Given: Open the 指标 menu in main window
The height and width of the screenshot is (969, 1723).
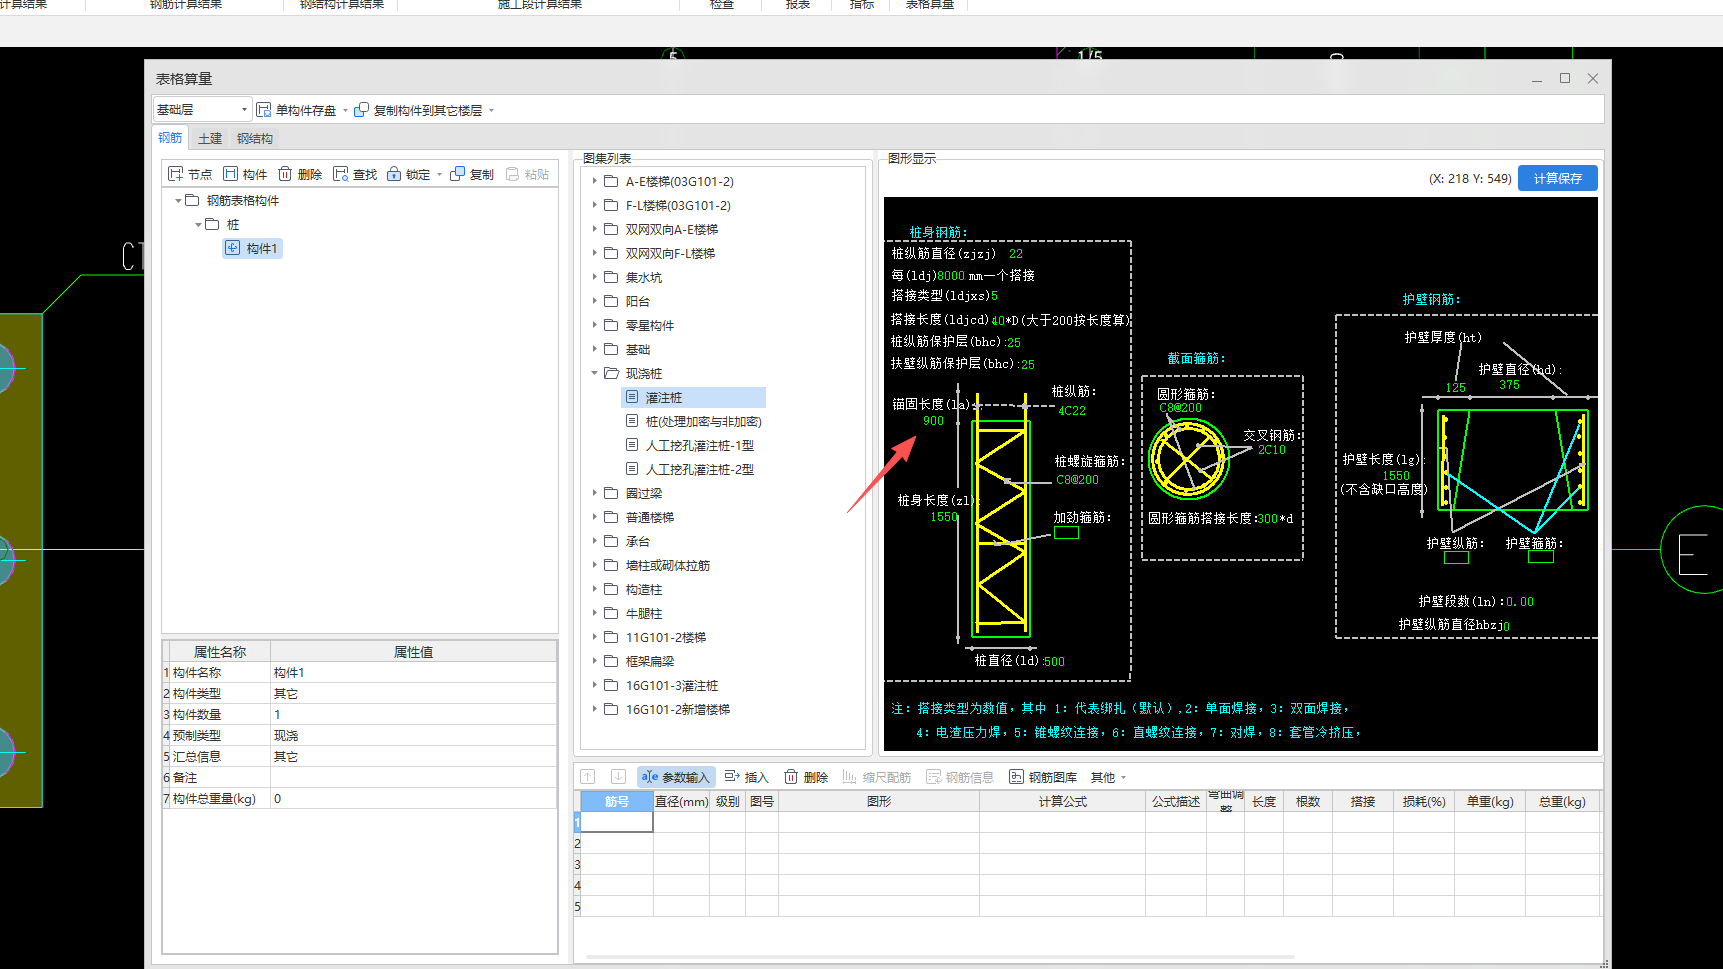Looking at the screenshot, I should pos(862,5).
